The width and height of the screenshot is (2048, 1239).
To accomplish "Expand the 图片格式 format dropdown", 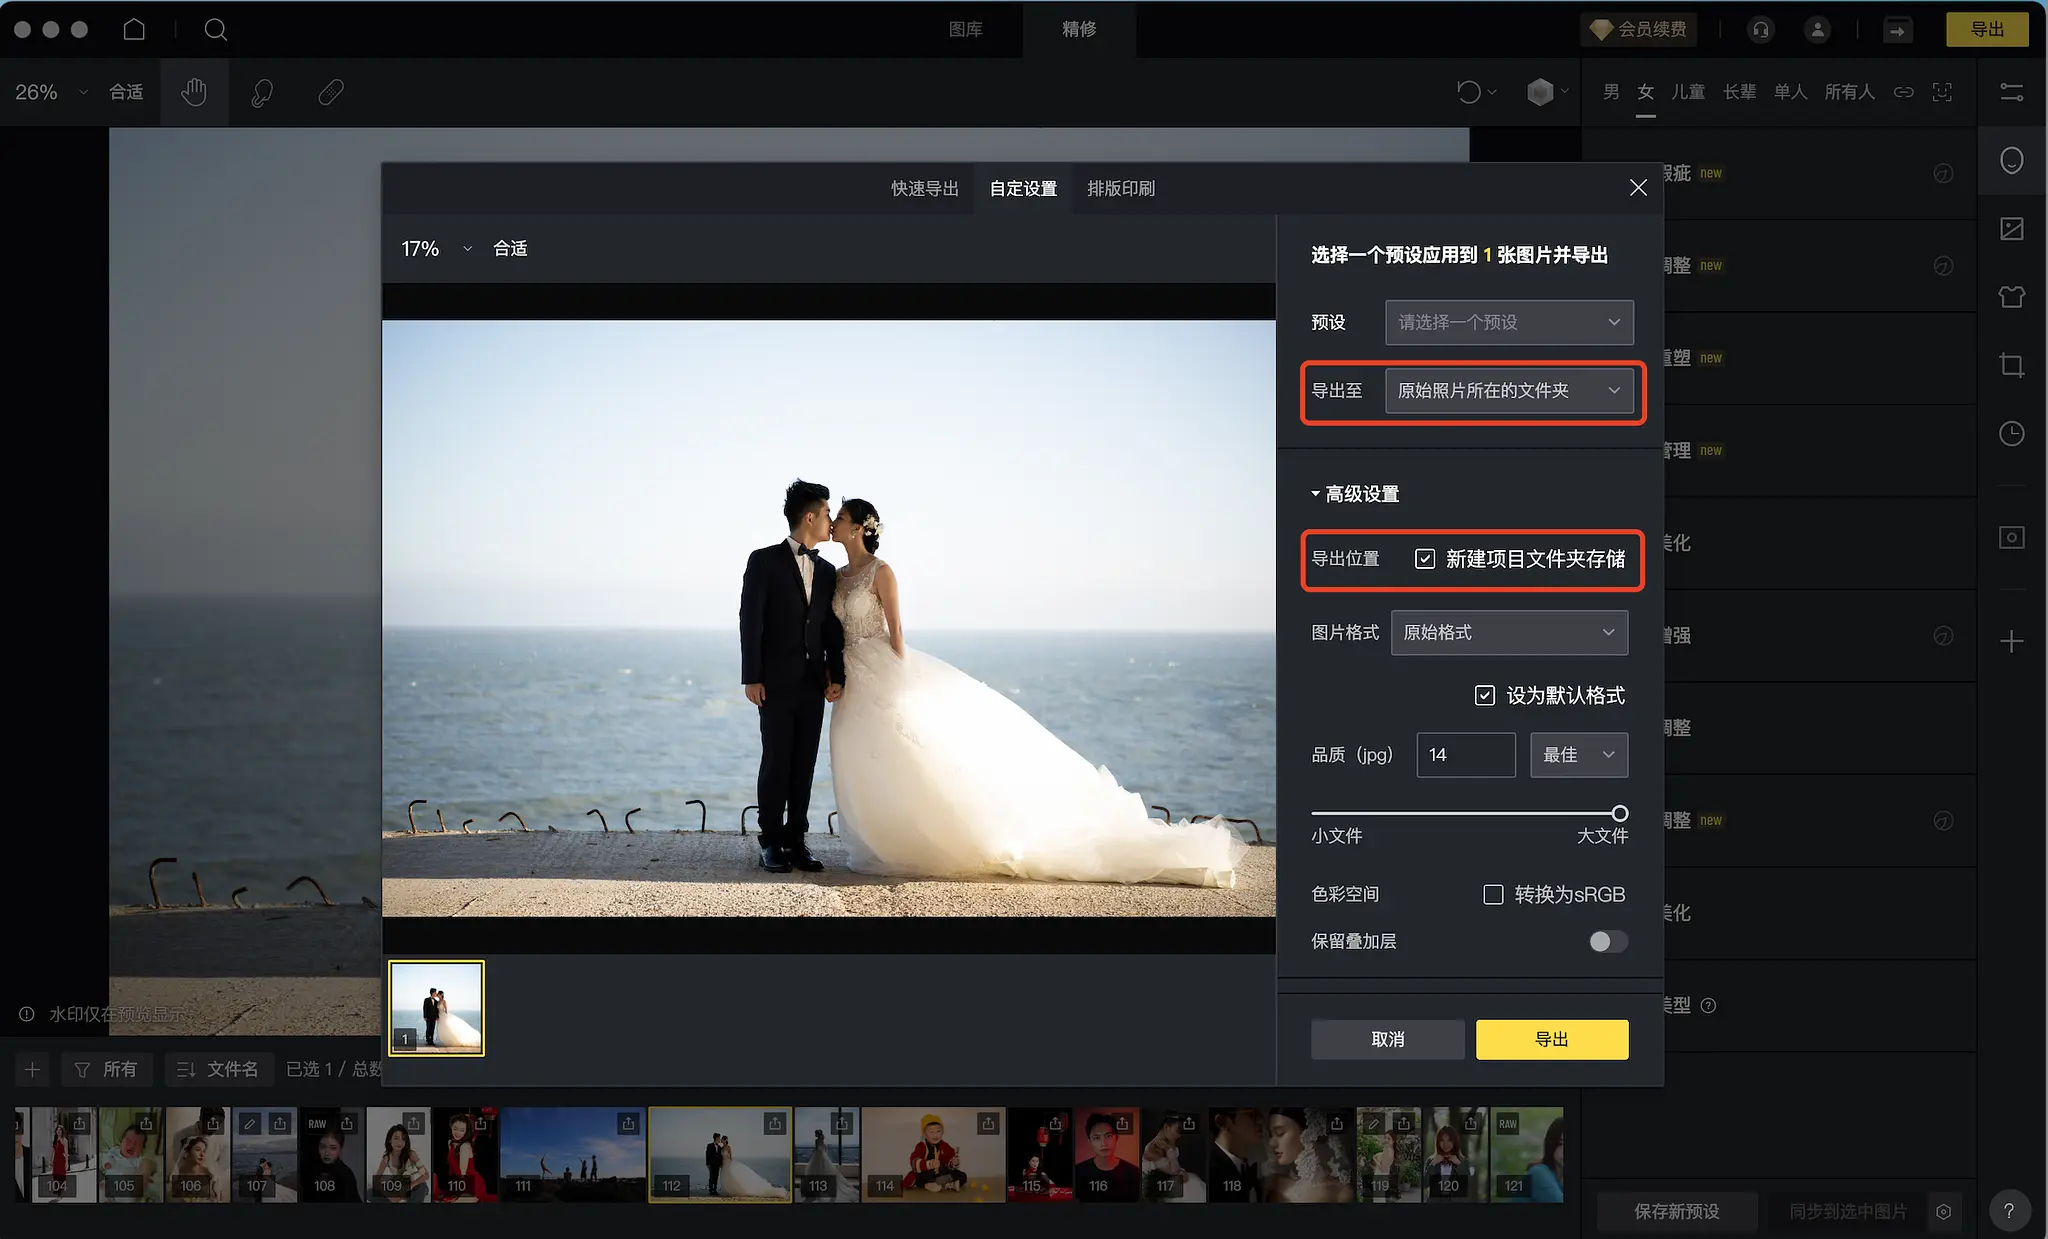I will coord(1508,632).
